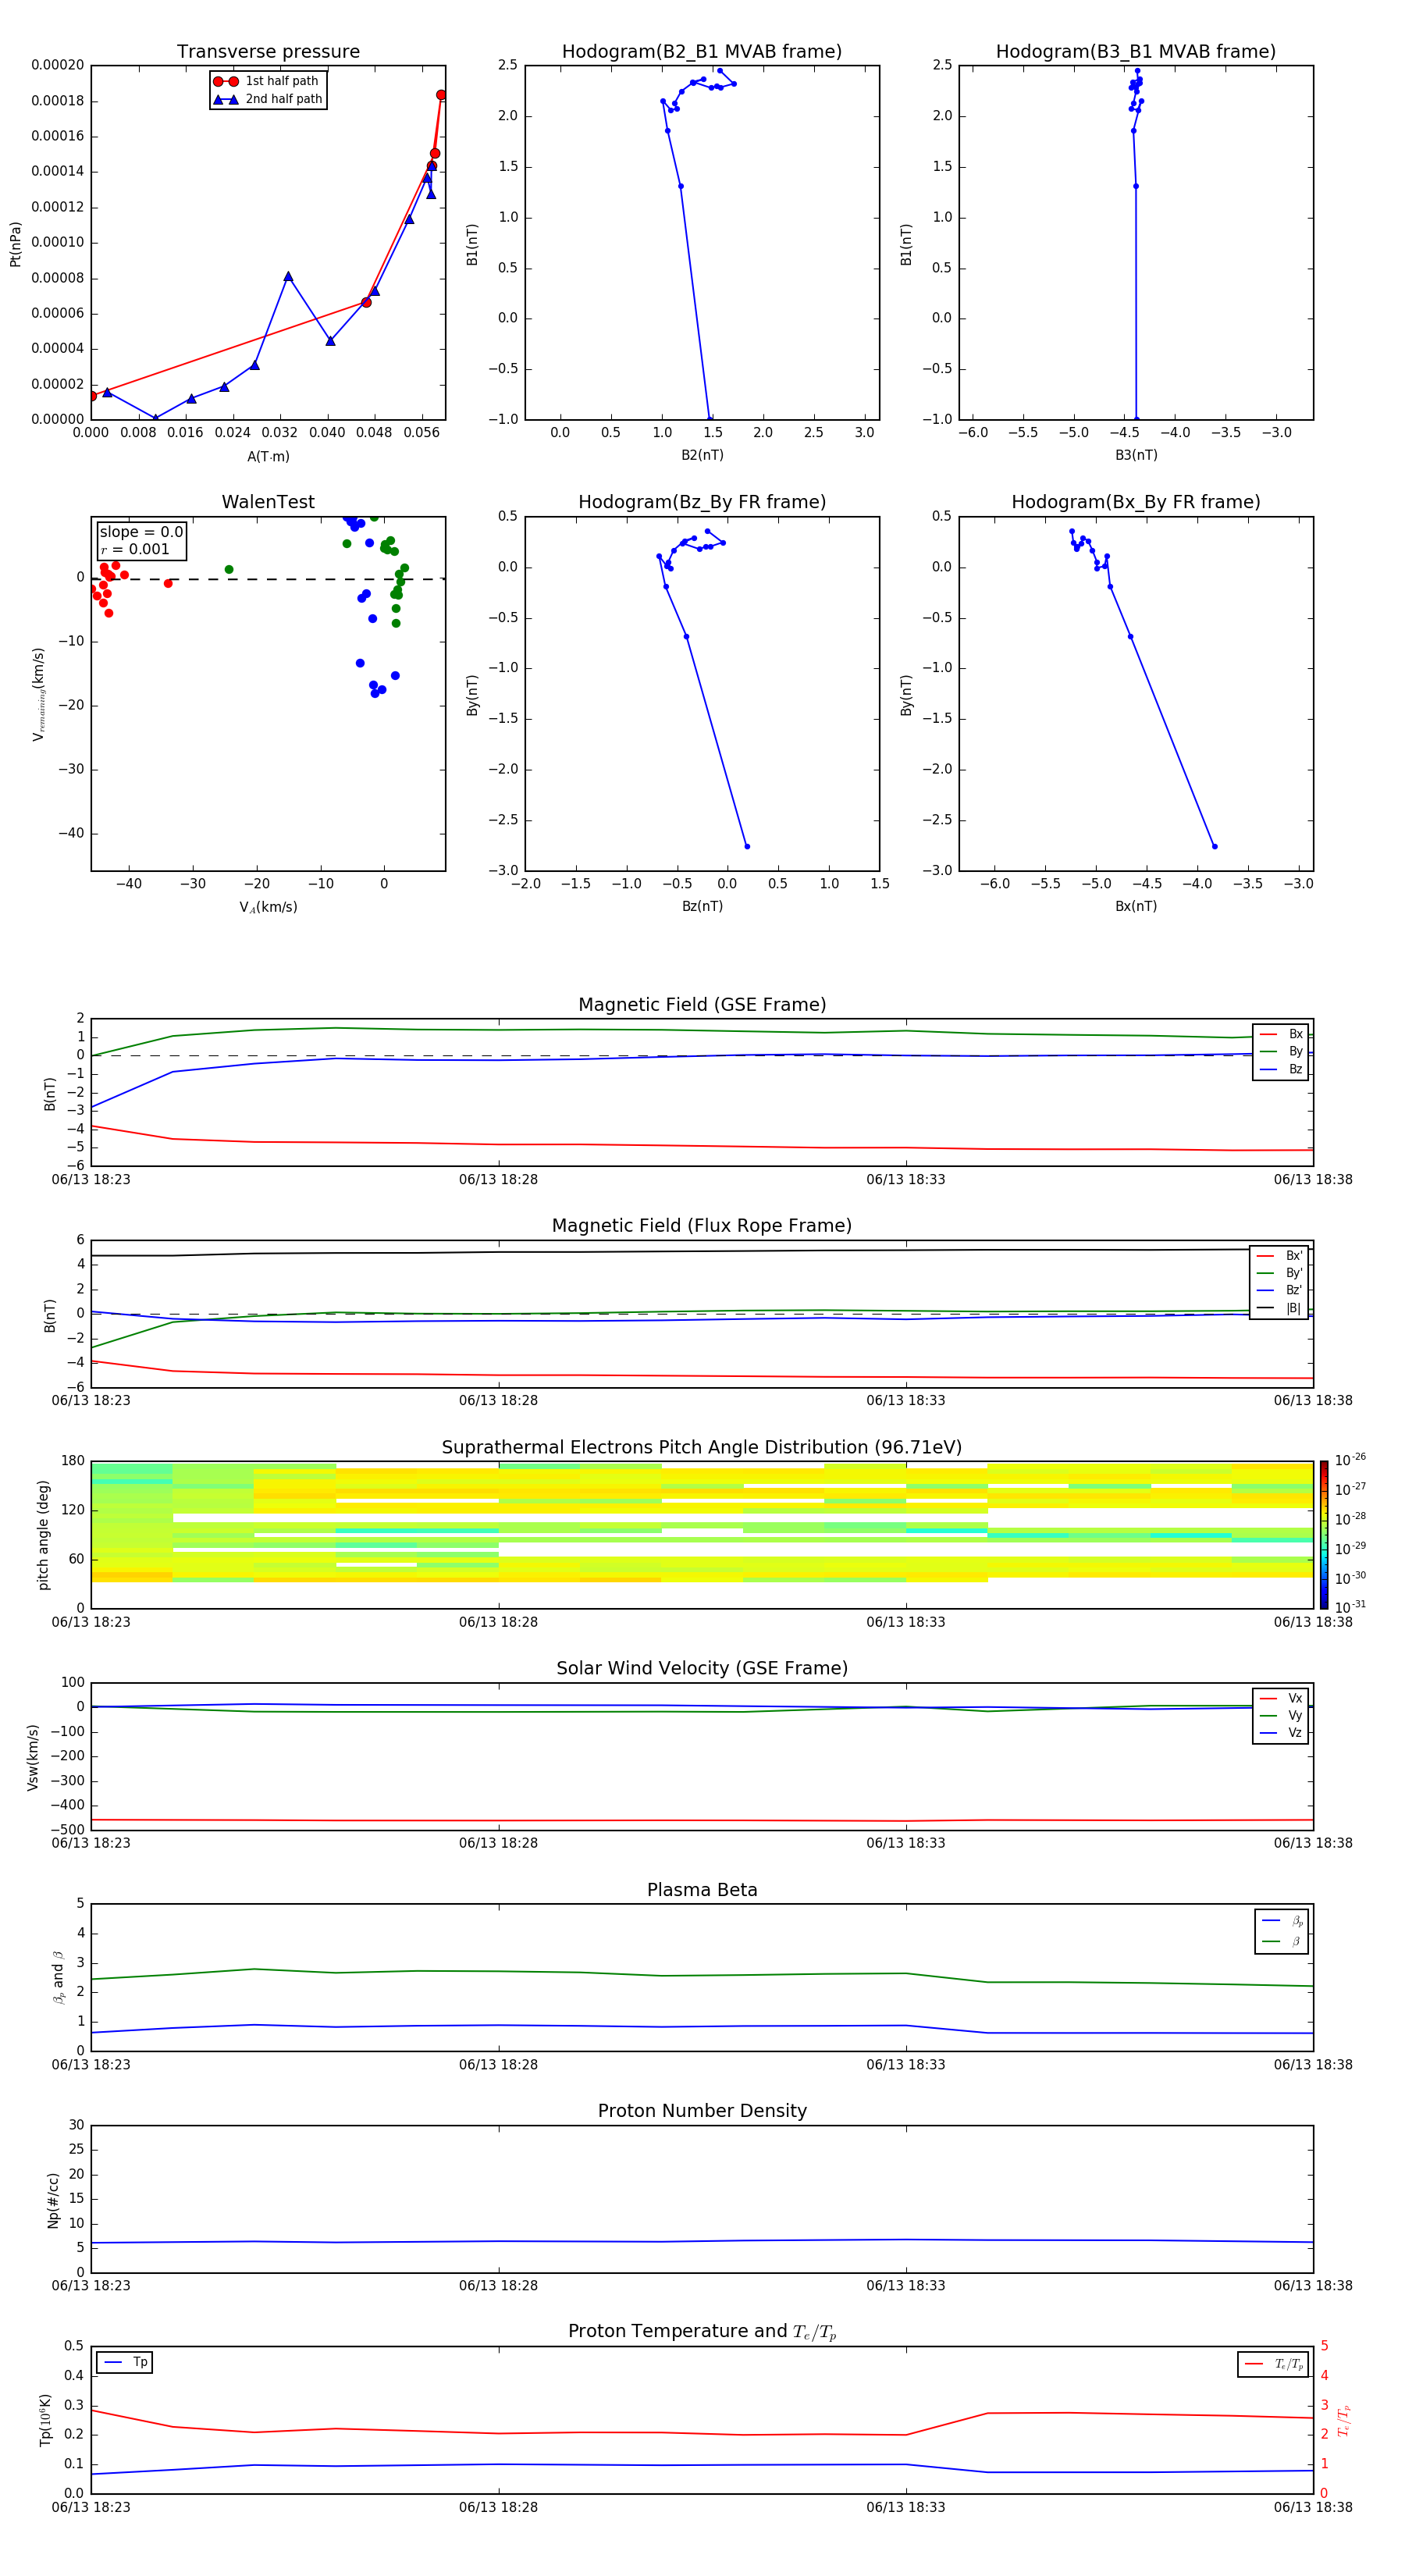Click the β legend entry in Plasma Beta
The height and width of the screenshot is (2576, 1405).
coord(1282,1942)
